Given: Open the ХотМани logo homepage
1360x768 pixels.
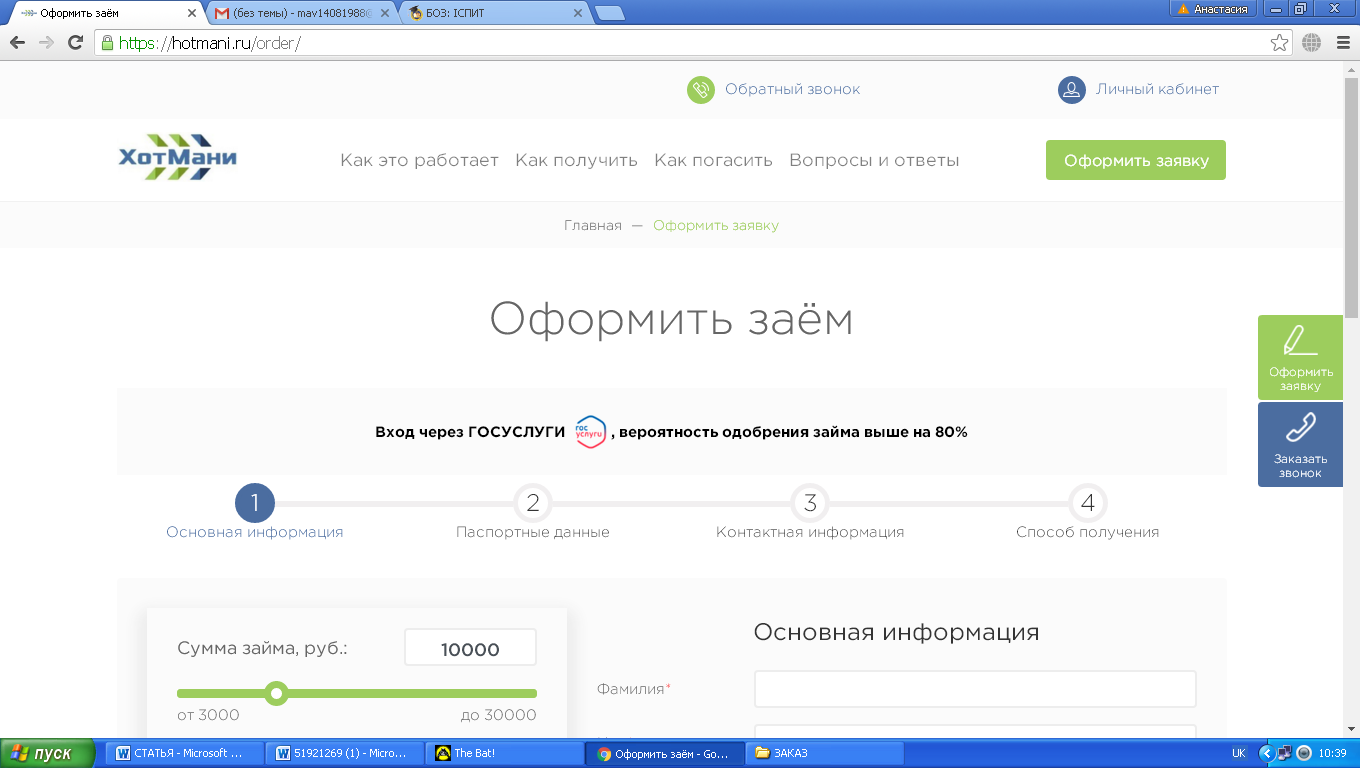Looking at the screenshot, I should [x=178, y=158].
